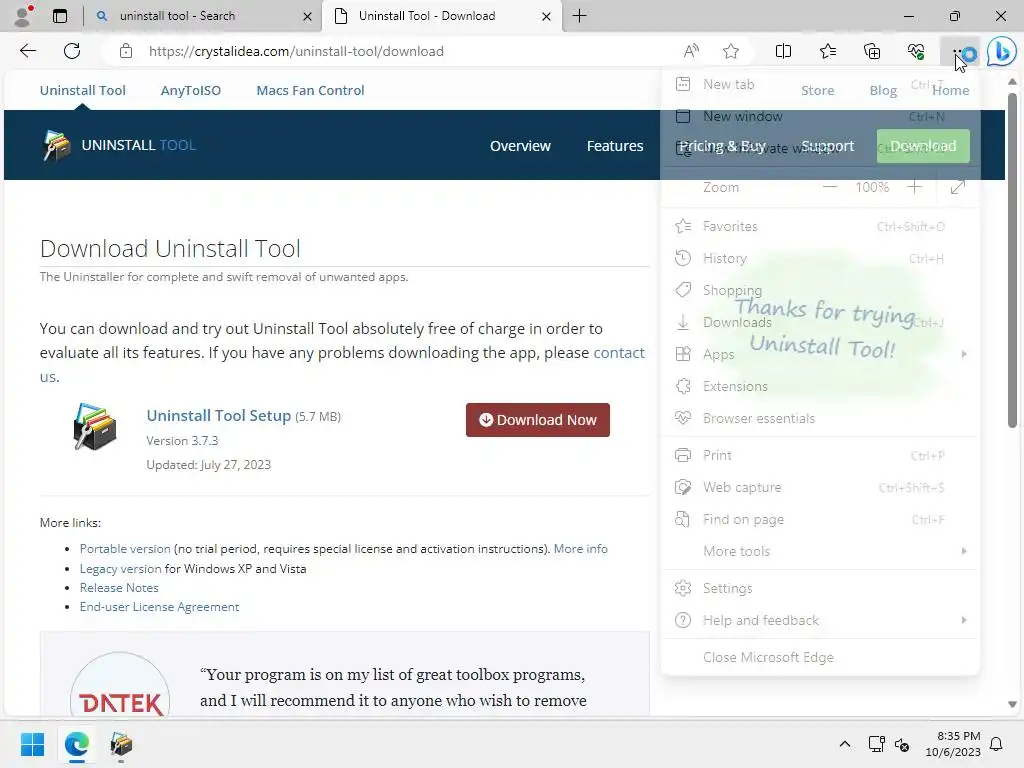Select Print from Edge menu
Screen dimensions: 1024x768
(820, 455)
